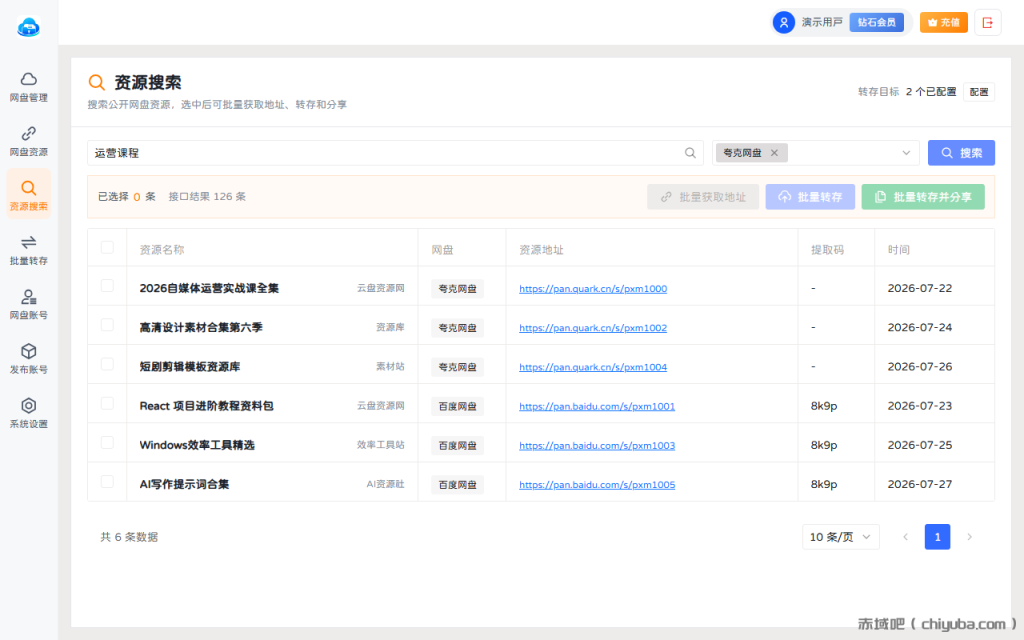Viewport: 1024px width, 640px height.
Task: Check the React 项目进阶教程资料包 row
Action: click(107, 404)
